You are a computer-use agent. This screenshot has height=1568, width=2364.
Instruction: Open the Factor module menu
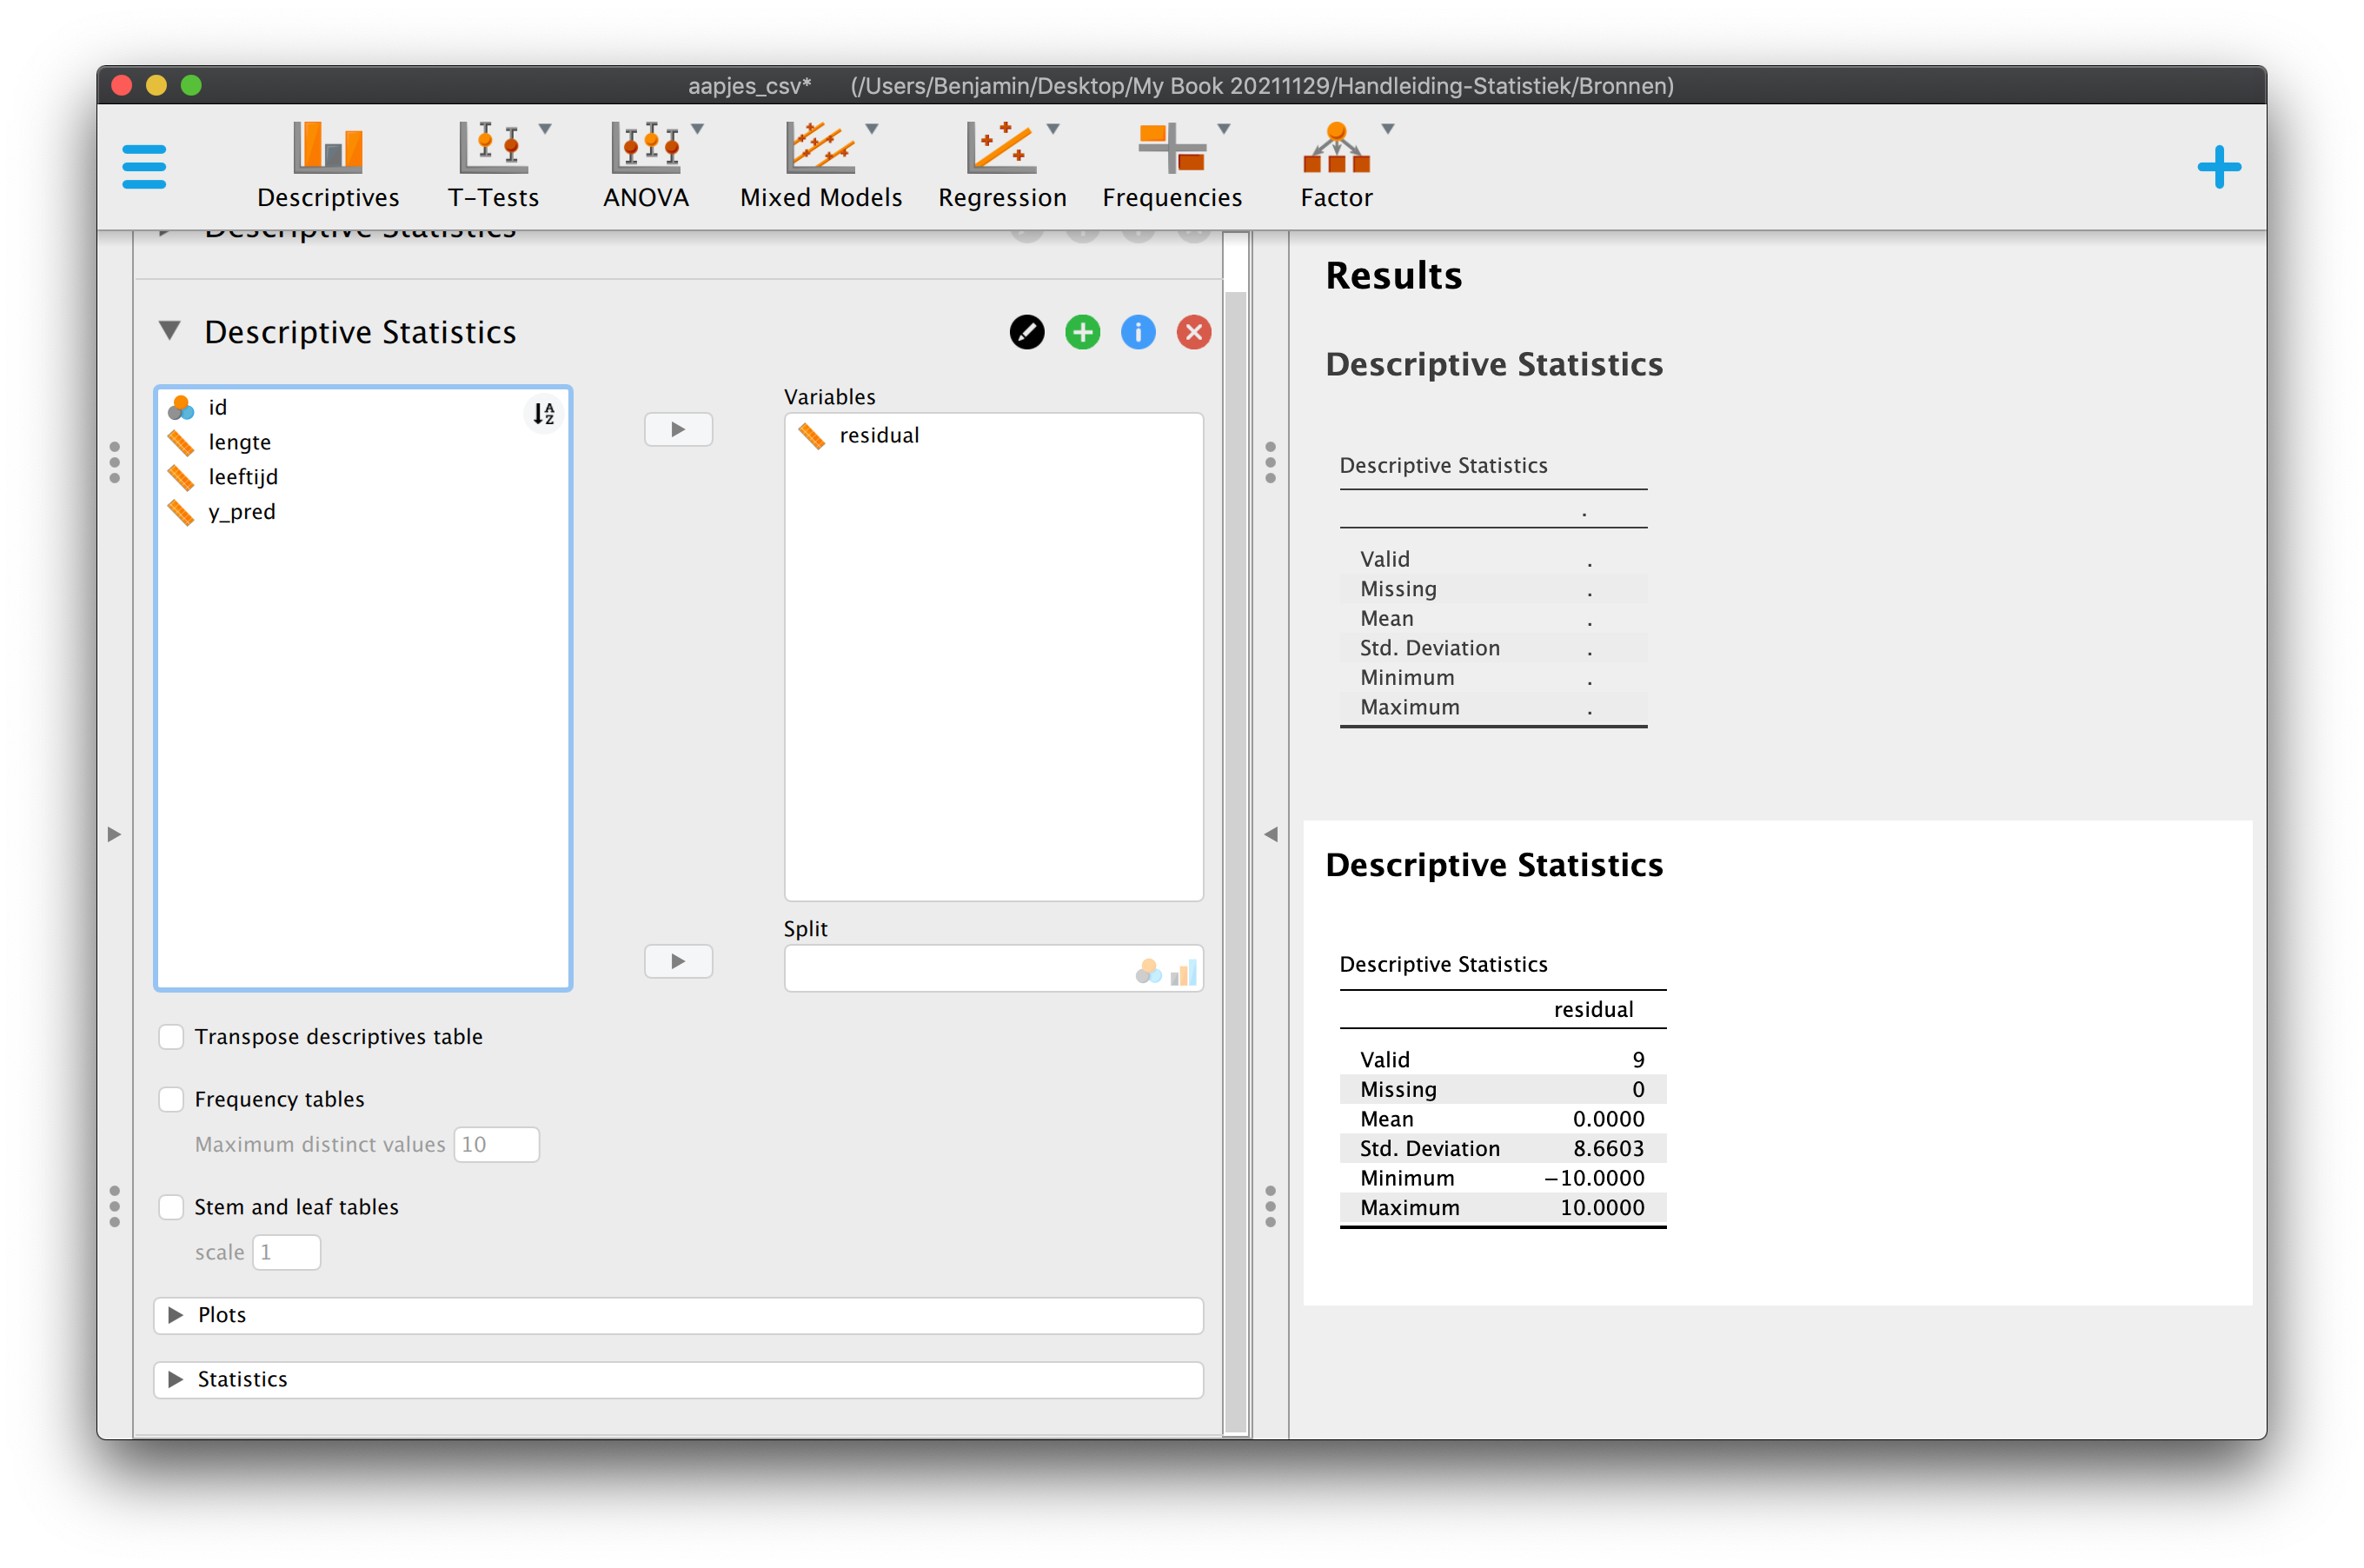(1338, 165)
